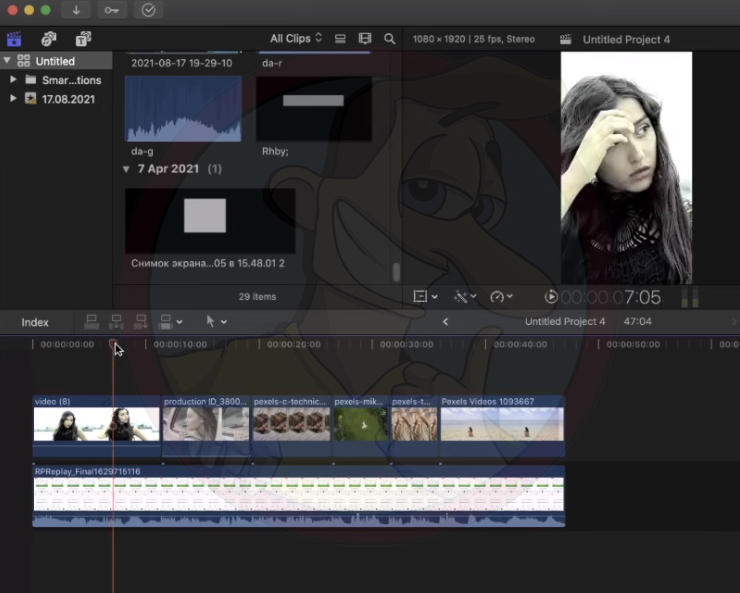Click the 29 items status text
The width and height of the screenshot is (740, 593).
pyautogui.click(x=257, y=297)
